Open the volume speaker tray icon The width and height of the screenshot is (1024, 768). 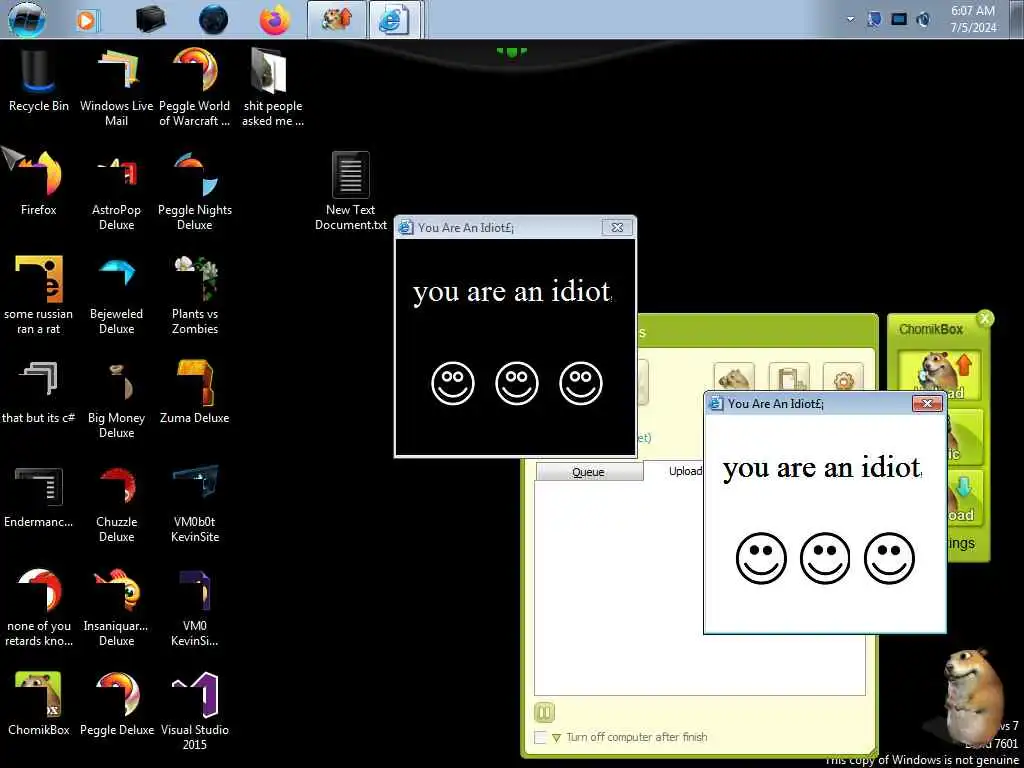[x=923, y=20]
